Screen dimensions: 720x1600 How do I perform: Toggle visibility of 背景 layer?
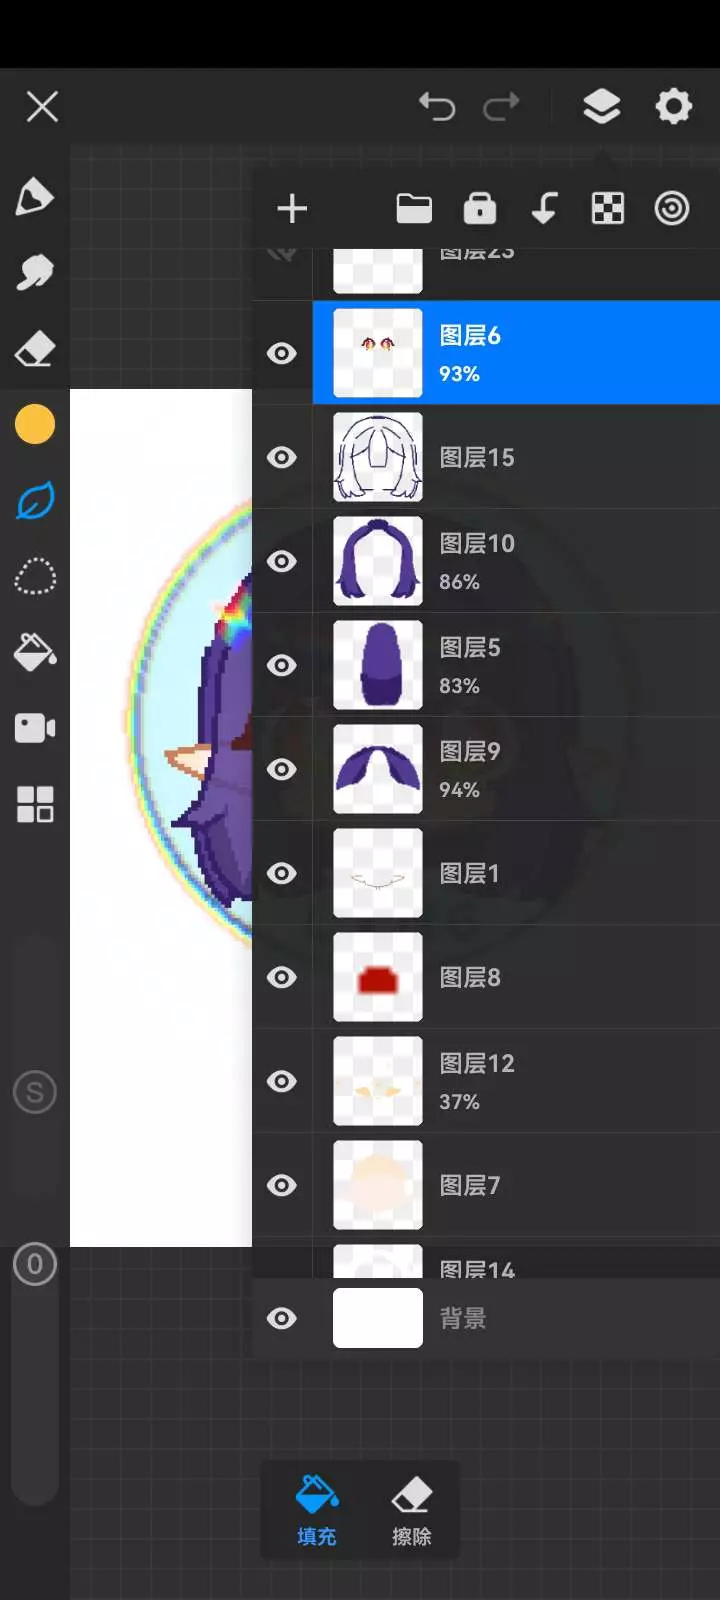tap(282, 1318)
